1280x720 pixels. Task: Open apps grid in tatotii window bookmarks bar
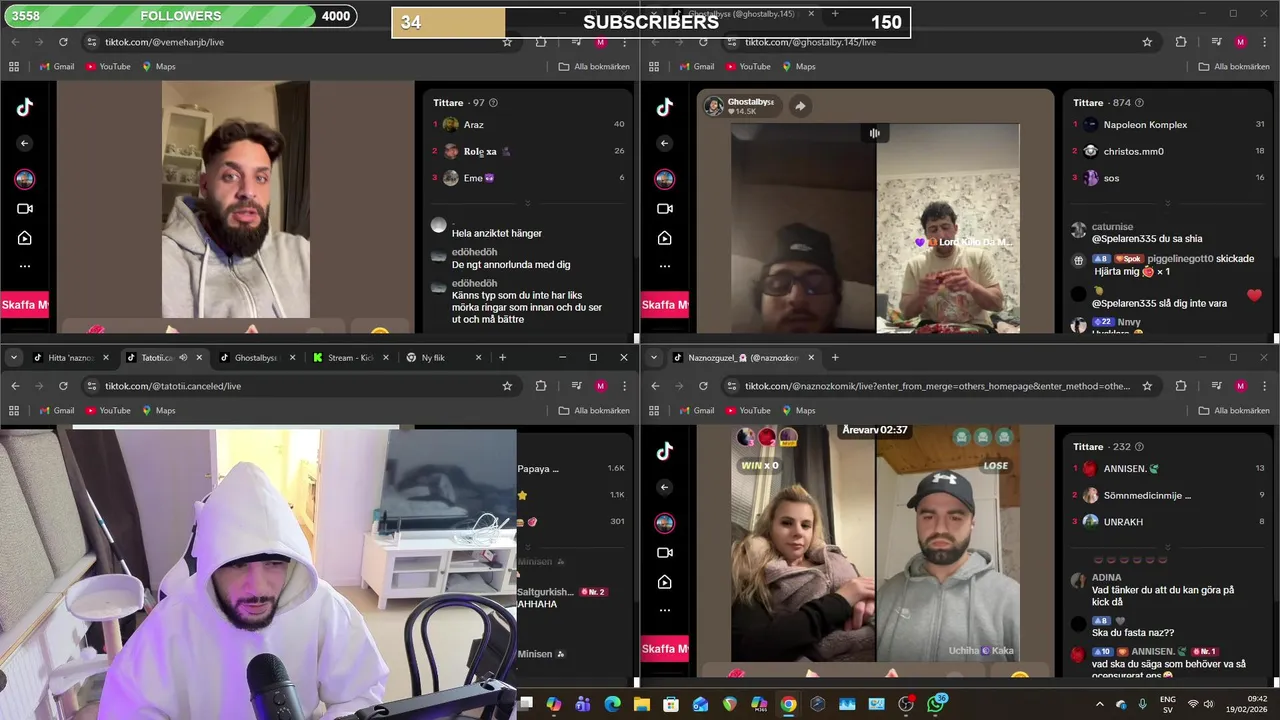[14, 410]
